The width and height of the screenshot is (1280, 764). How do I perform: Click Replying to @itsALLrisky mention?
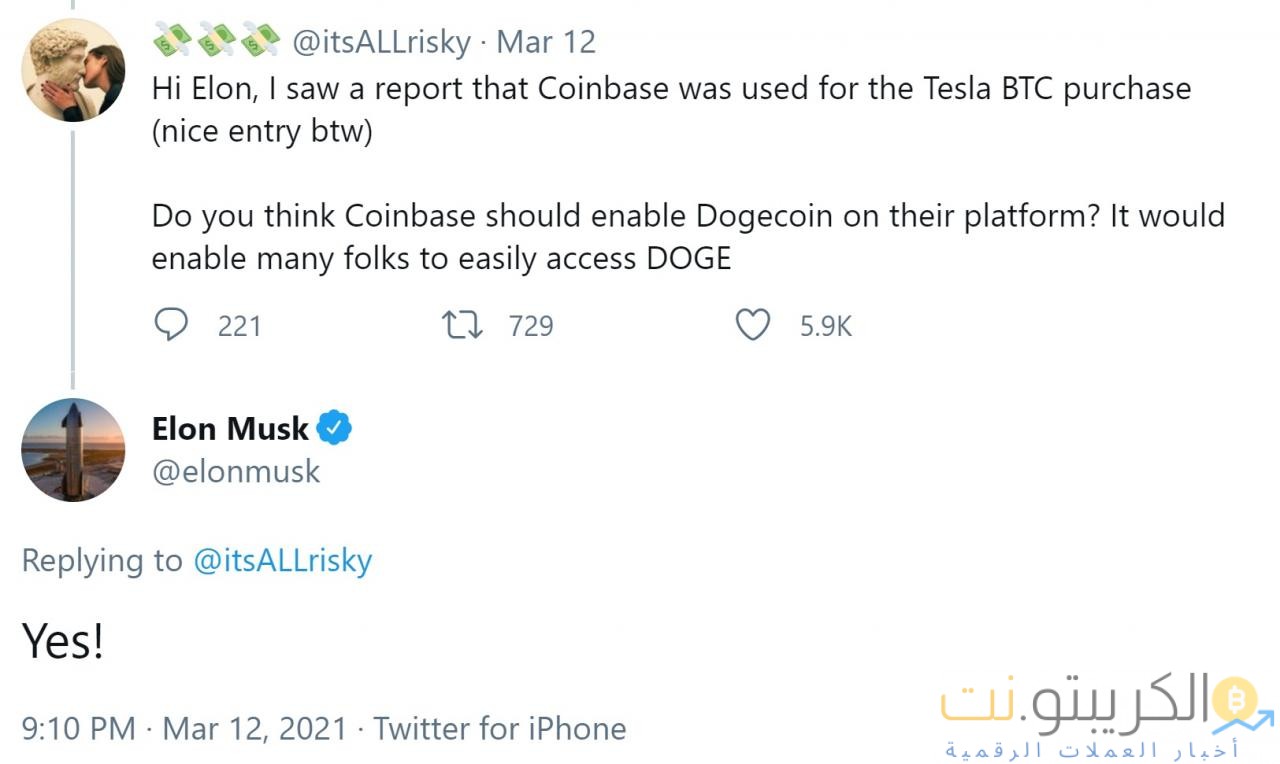point(284,561)
